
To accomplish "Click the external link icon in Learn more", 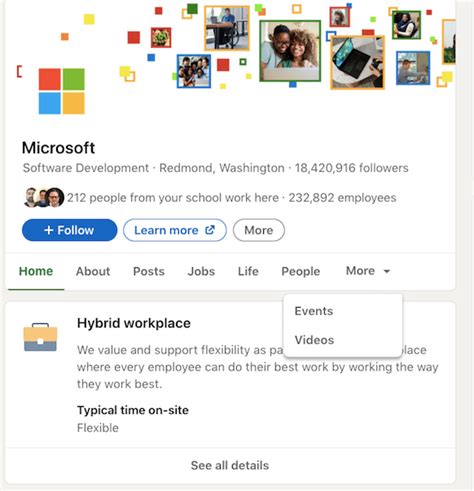I will tap(210, 230).
